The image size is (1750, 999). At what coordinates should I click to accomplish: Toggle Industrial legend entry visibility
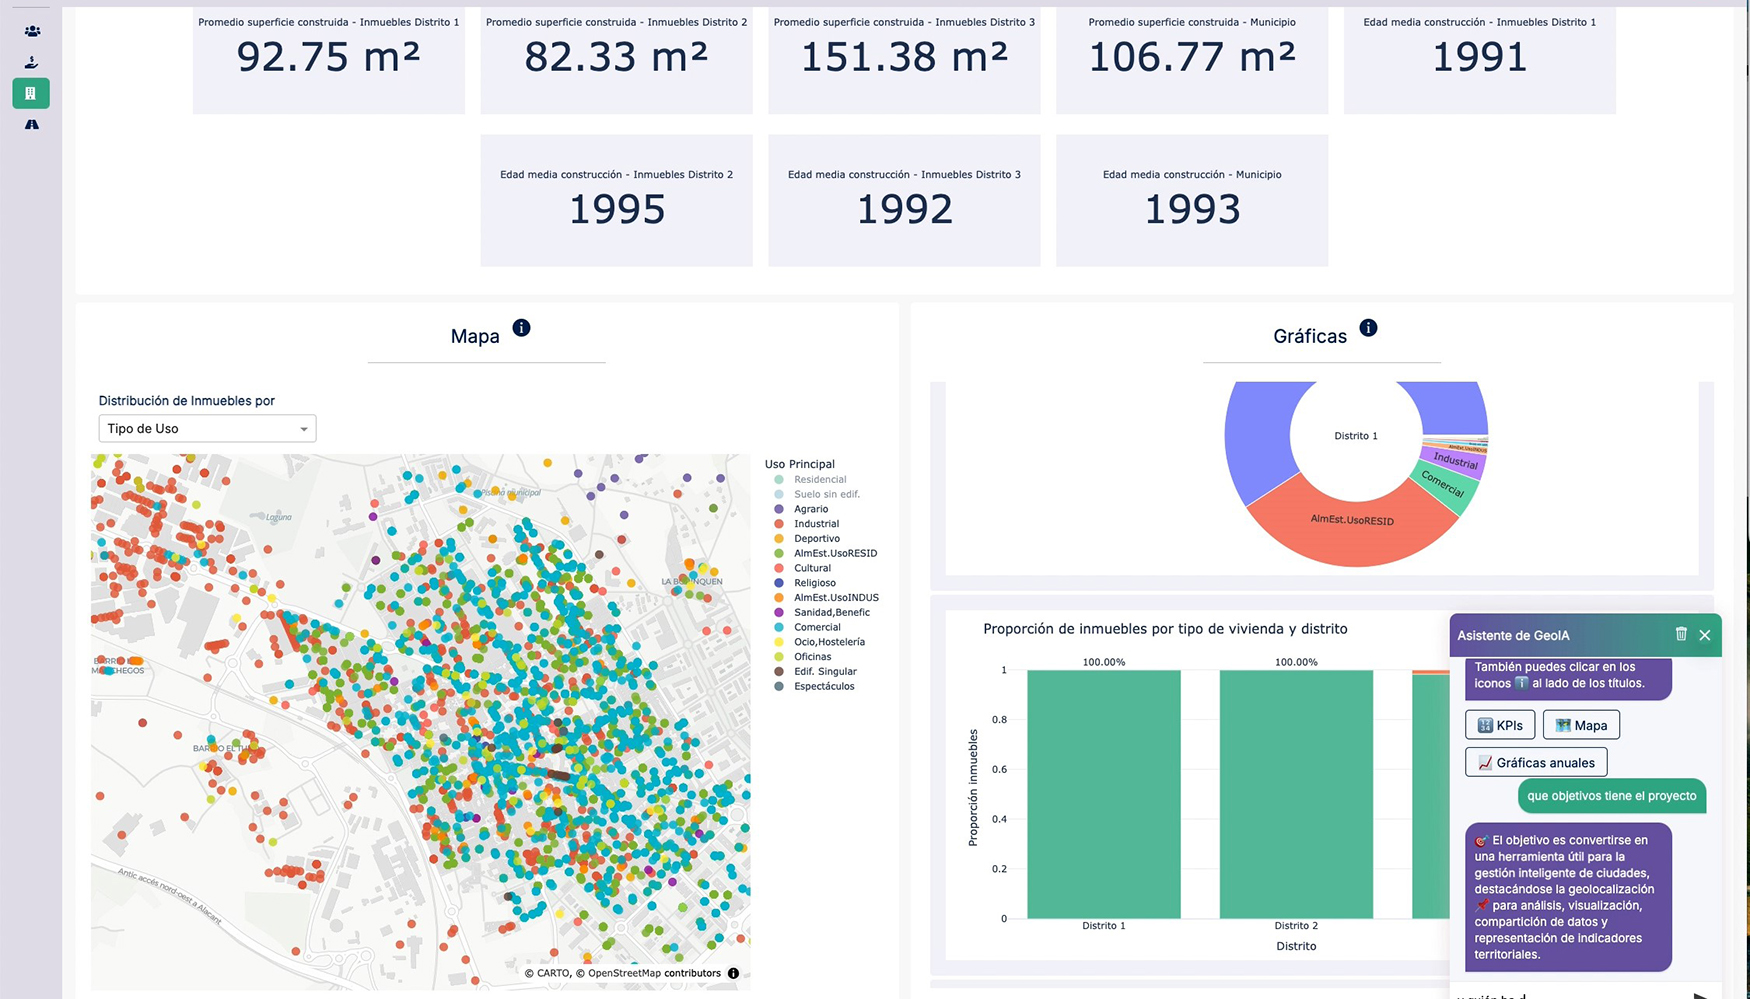pos(816,524)
